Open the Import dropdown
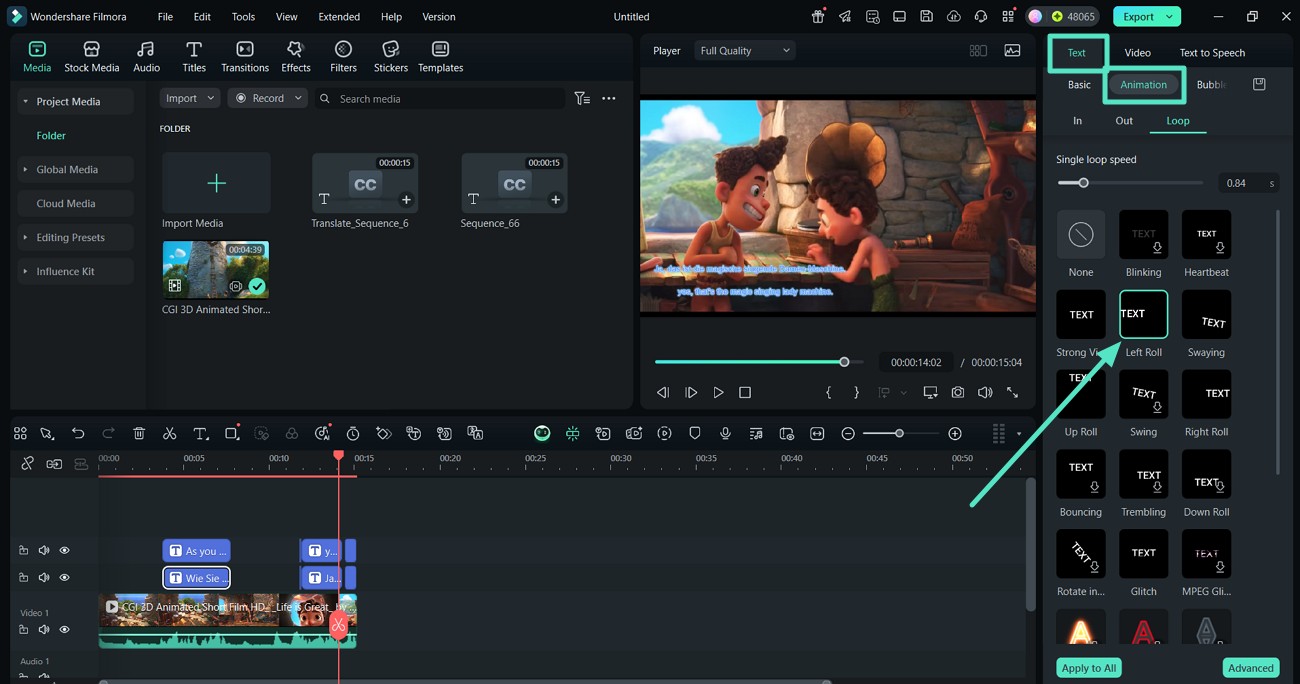Viewport: 1300px width, 684px height. [189, 98]
